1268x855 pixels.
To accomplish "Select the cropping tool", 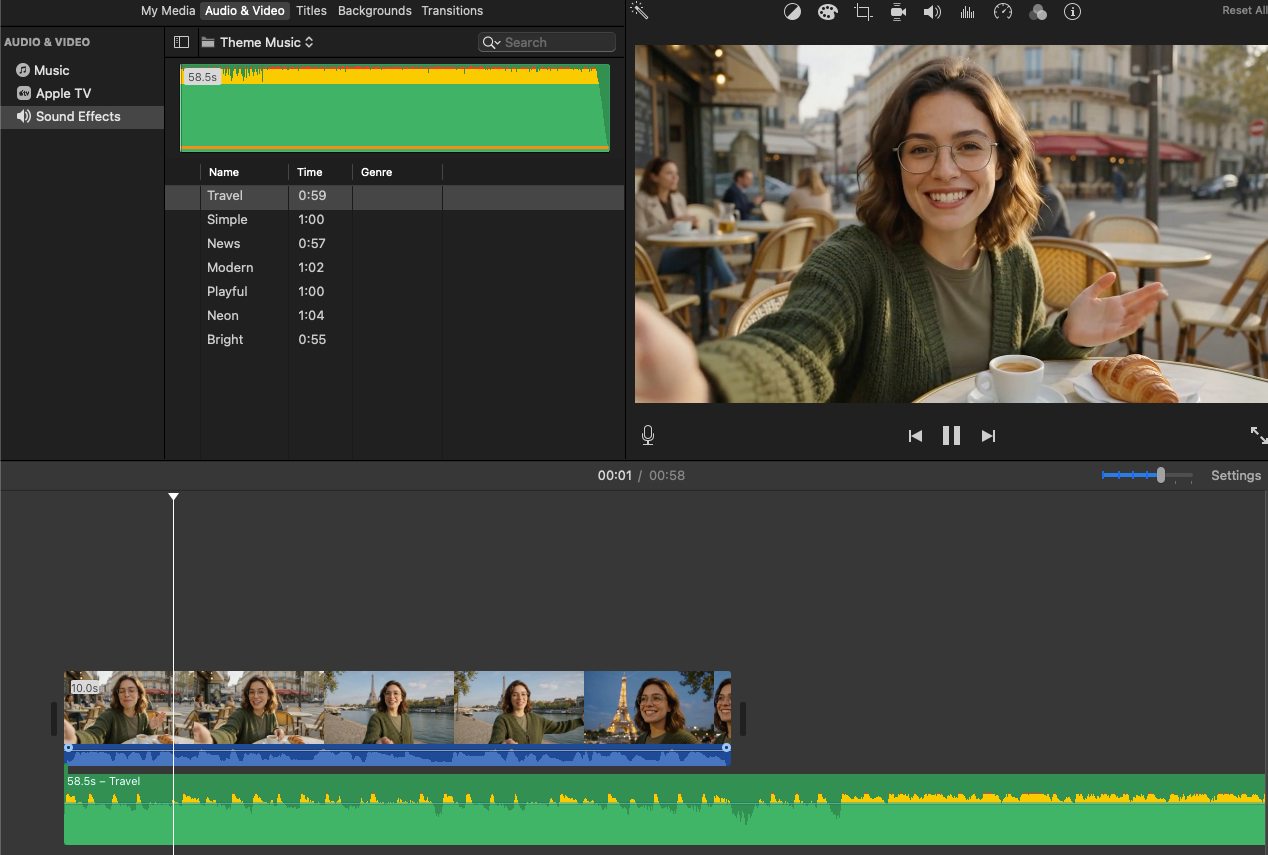I will click(863, 12).
